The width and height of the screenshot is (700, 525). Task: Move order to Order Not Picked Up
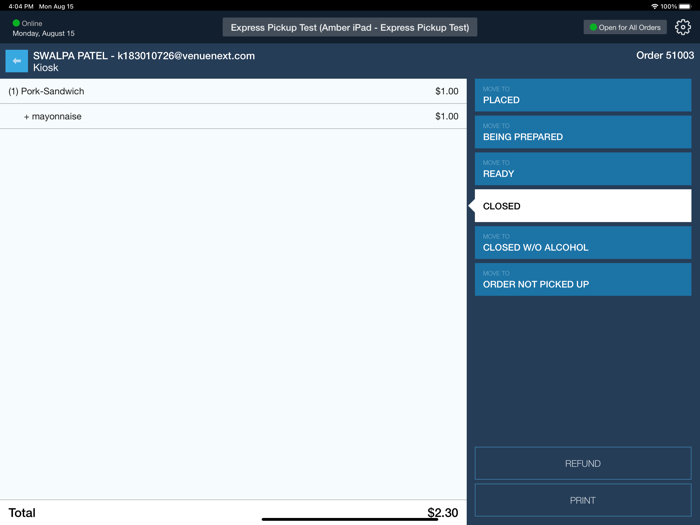pos(583,279)
